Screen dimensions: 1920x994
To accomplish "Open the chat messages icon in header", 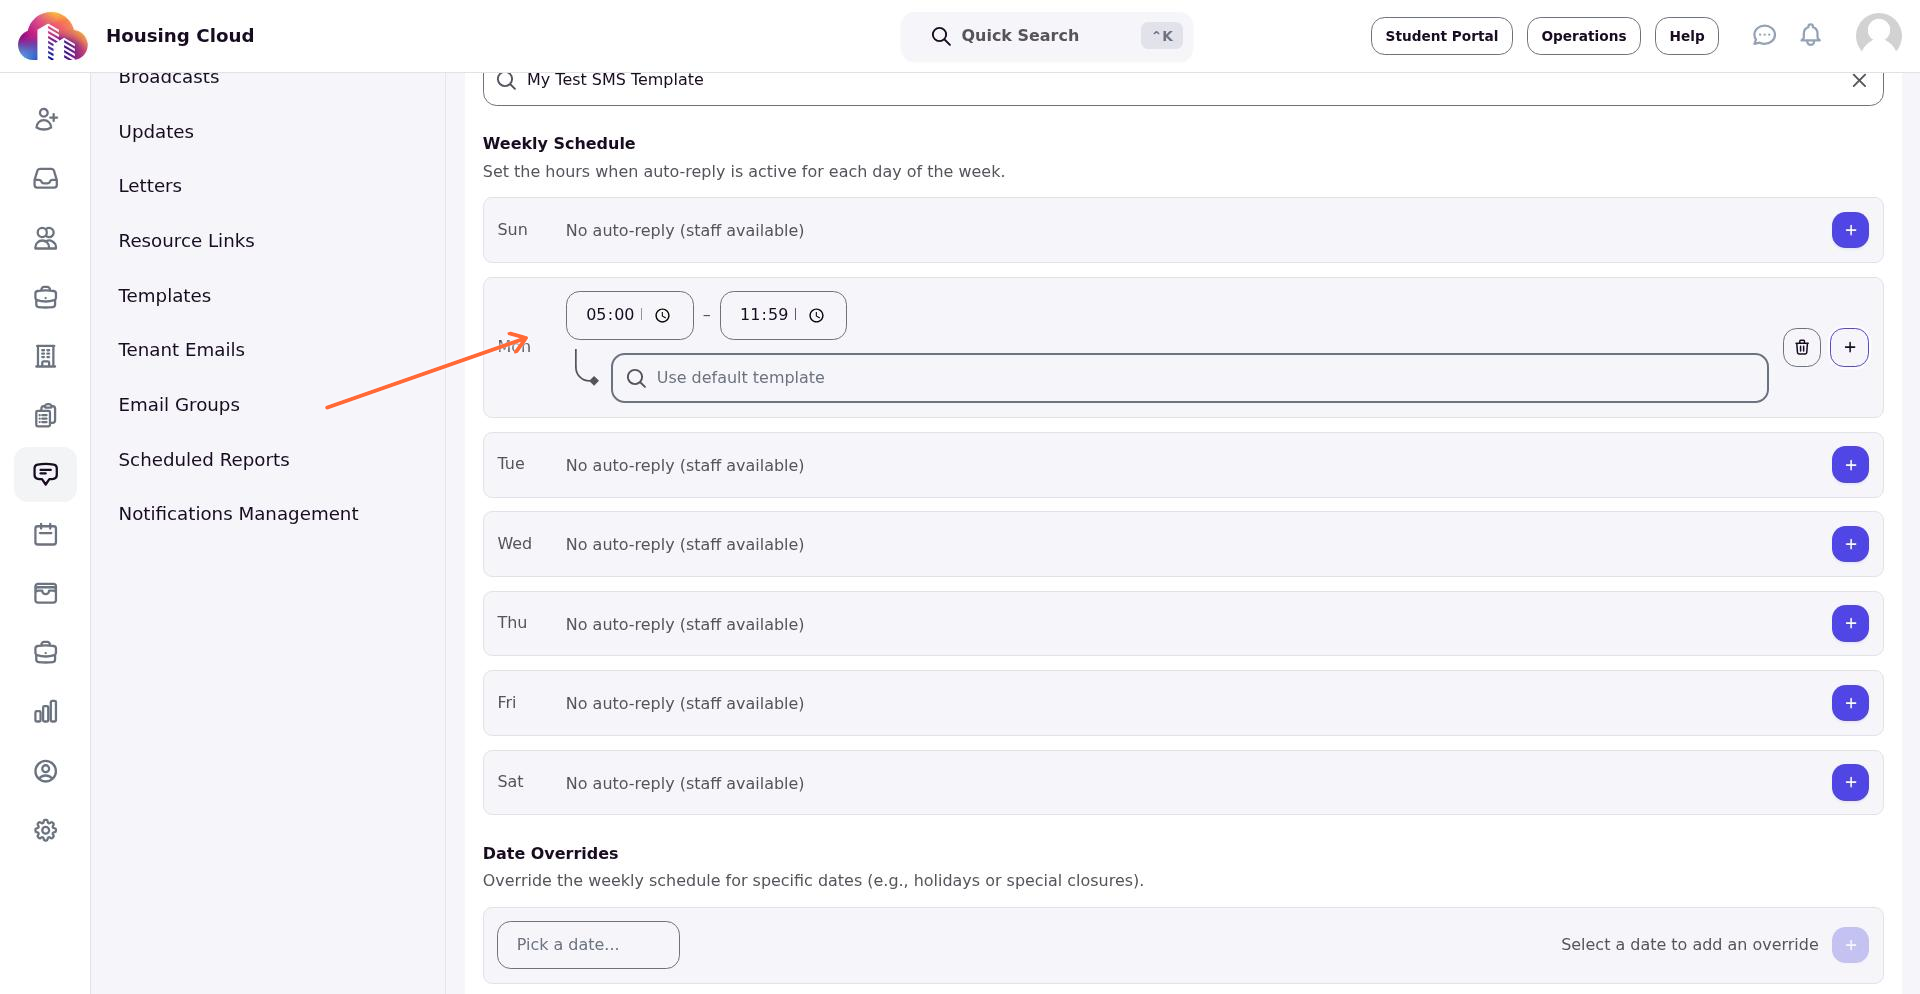I will 1764,36.
